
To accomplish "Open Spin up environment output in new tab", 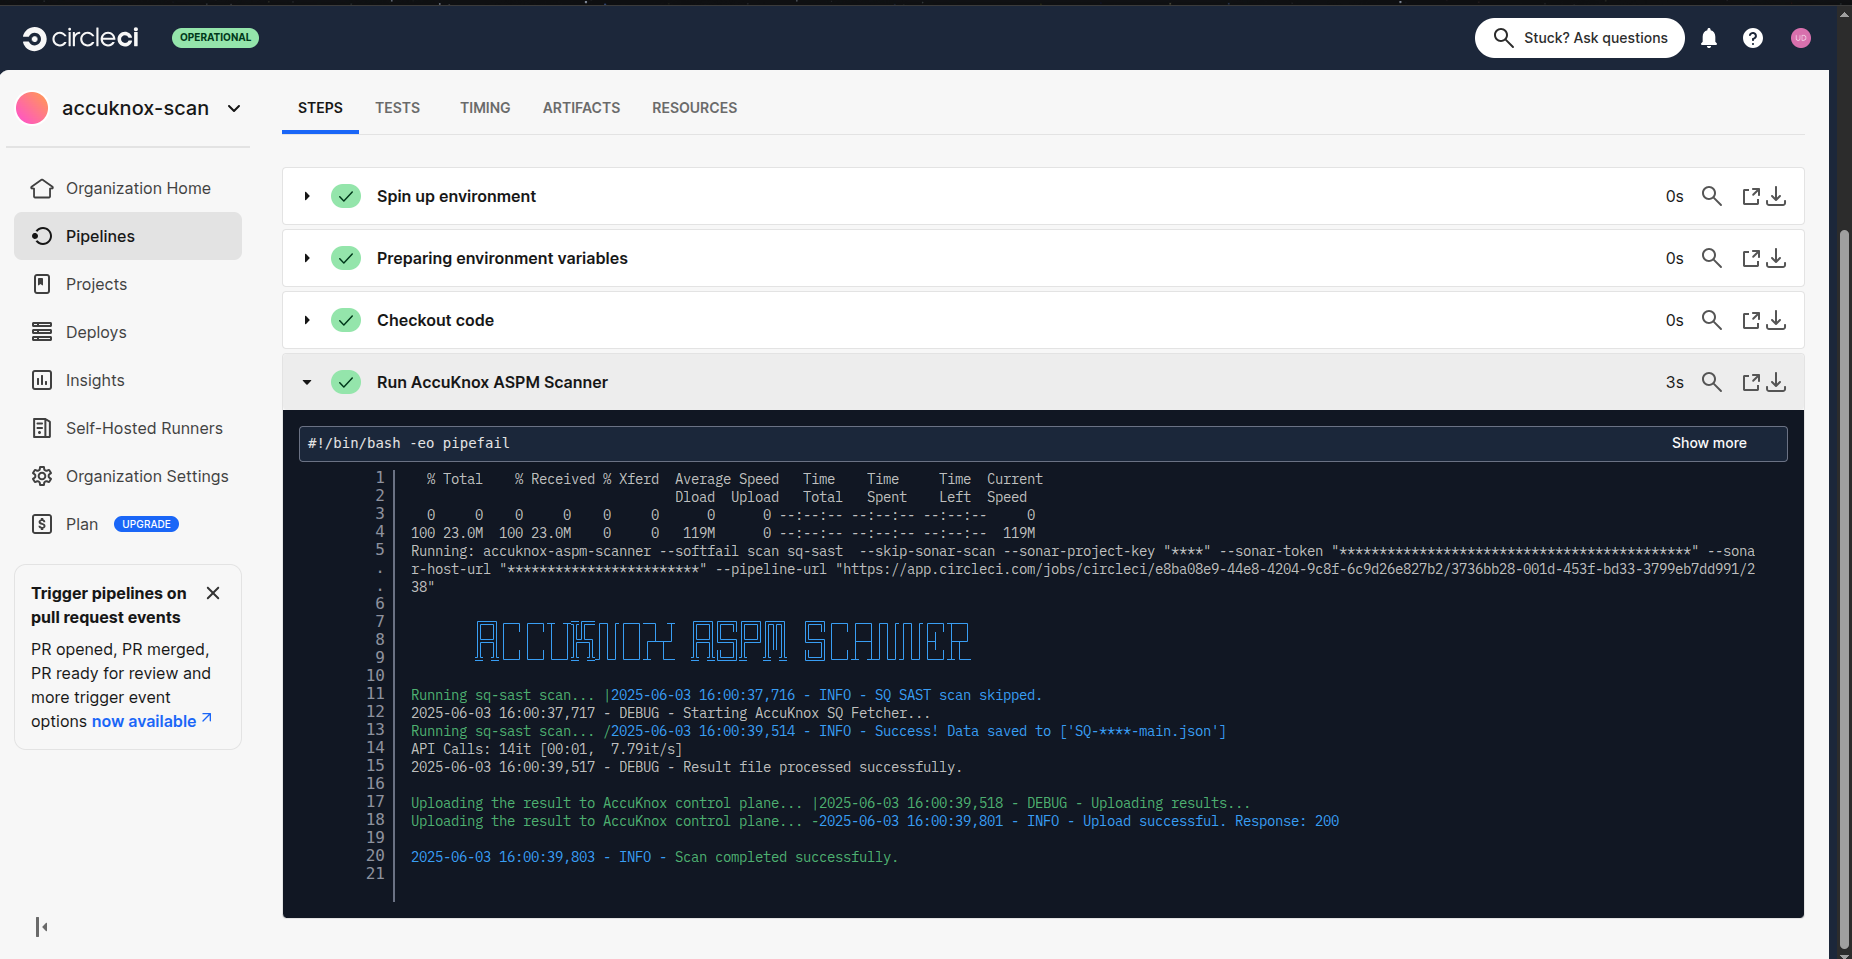I will click(x=1751, y=196).
